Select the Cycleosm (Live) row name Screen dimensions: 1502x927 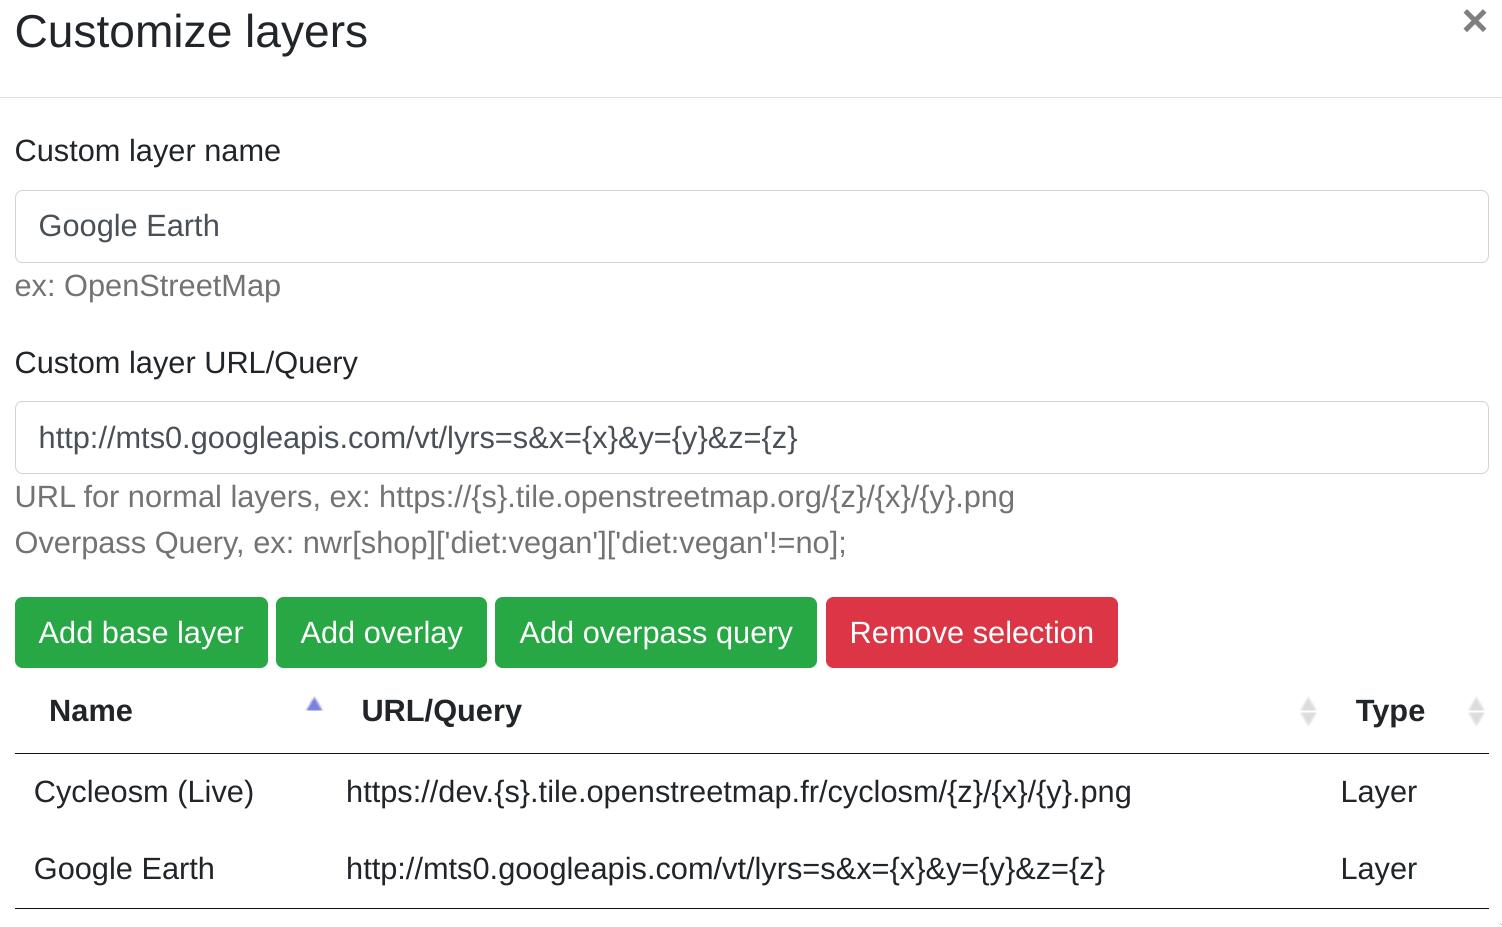click(x=144, y=792)
